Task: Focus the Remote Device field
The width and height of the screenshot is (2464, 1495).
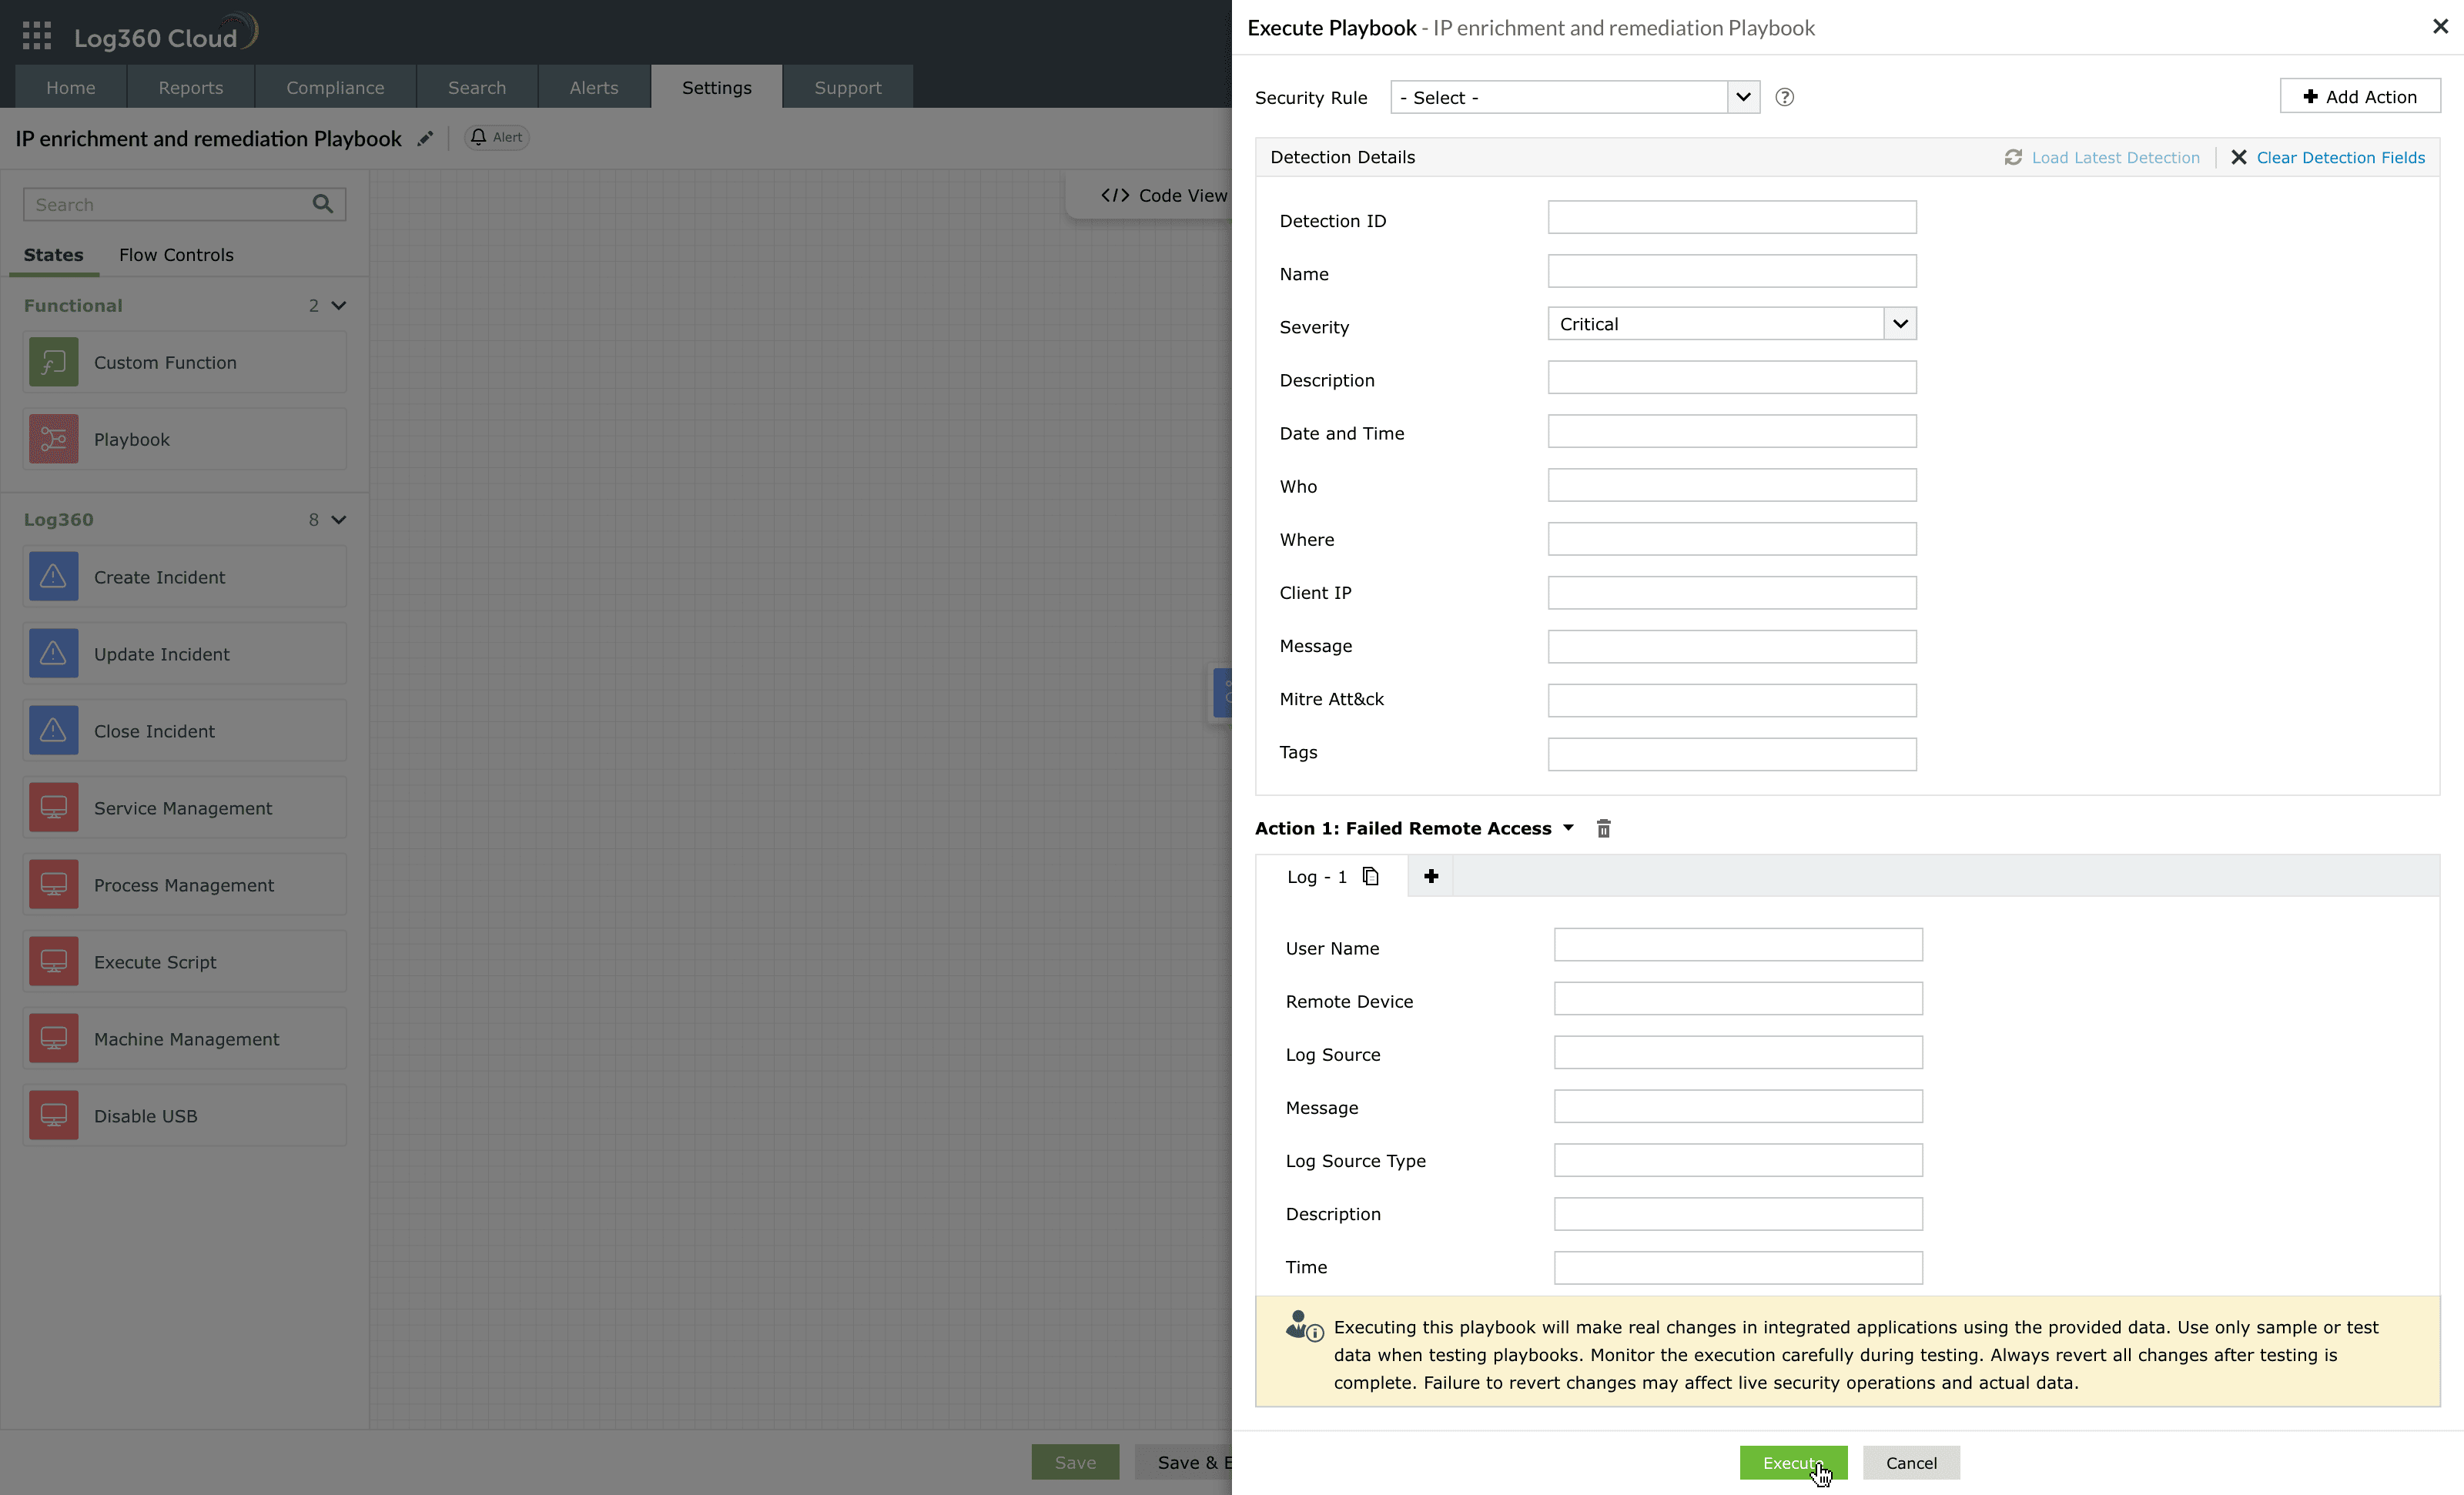Action: [1738, 999]
